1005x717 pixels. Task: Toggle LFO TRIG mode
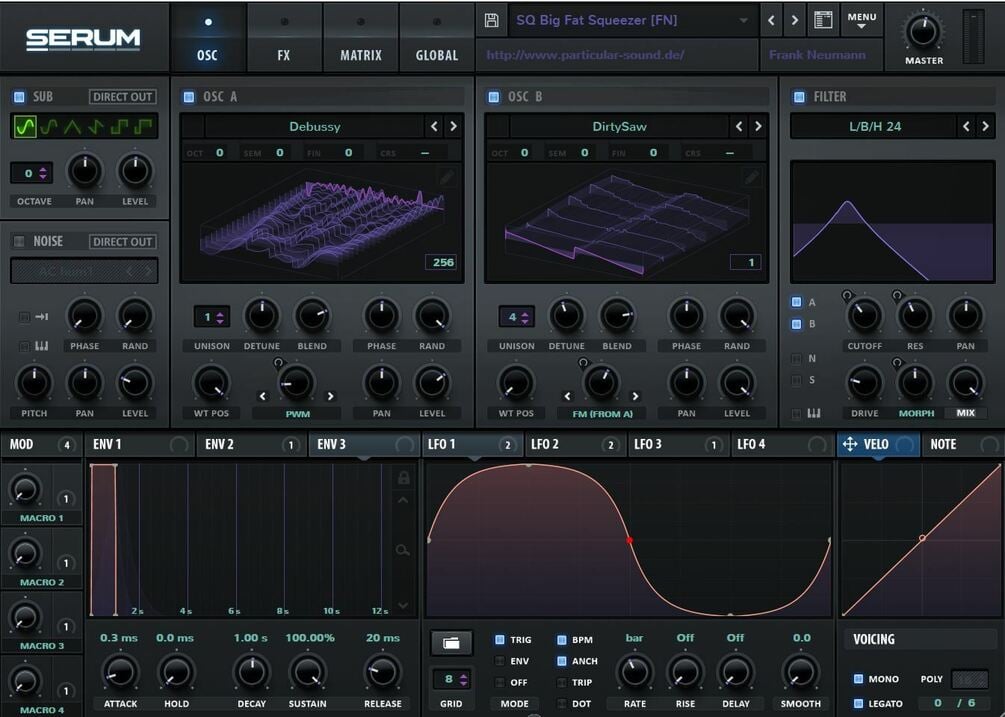click(500, 639)
